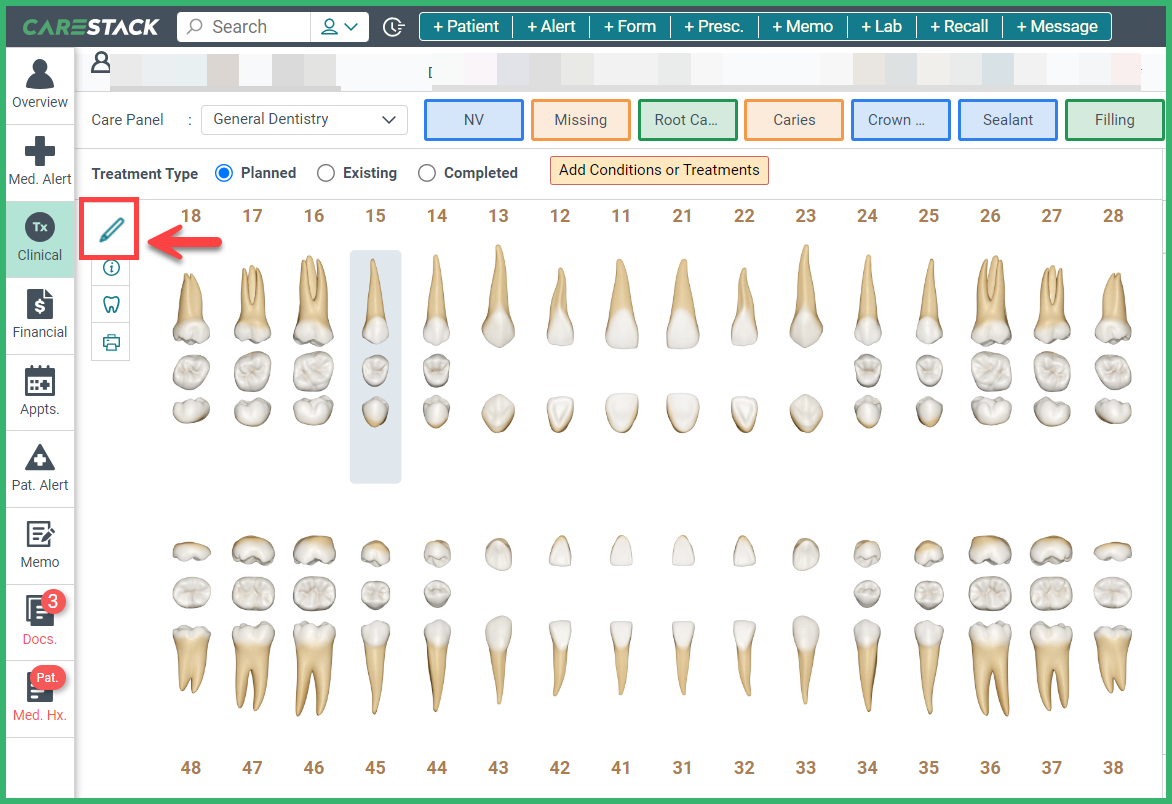This screenshot has height=804, width=1172.
Task: Open the Care Panel dropdown
Action: coord(304,120)
